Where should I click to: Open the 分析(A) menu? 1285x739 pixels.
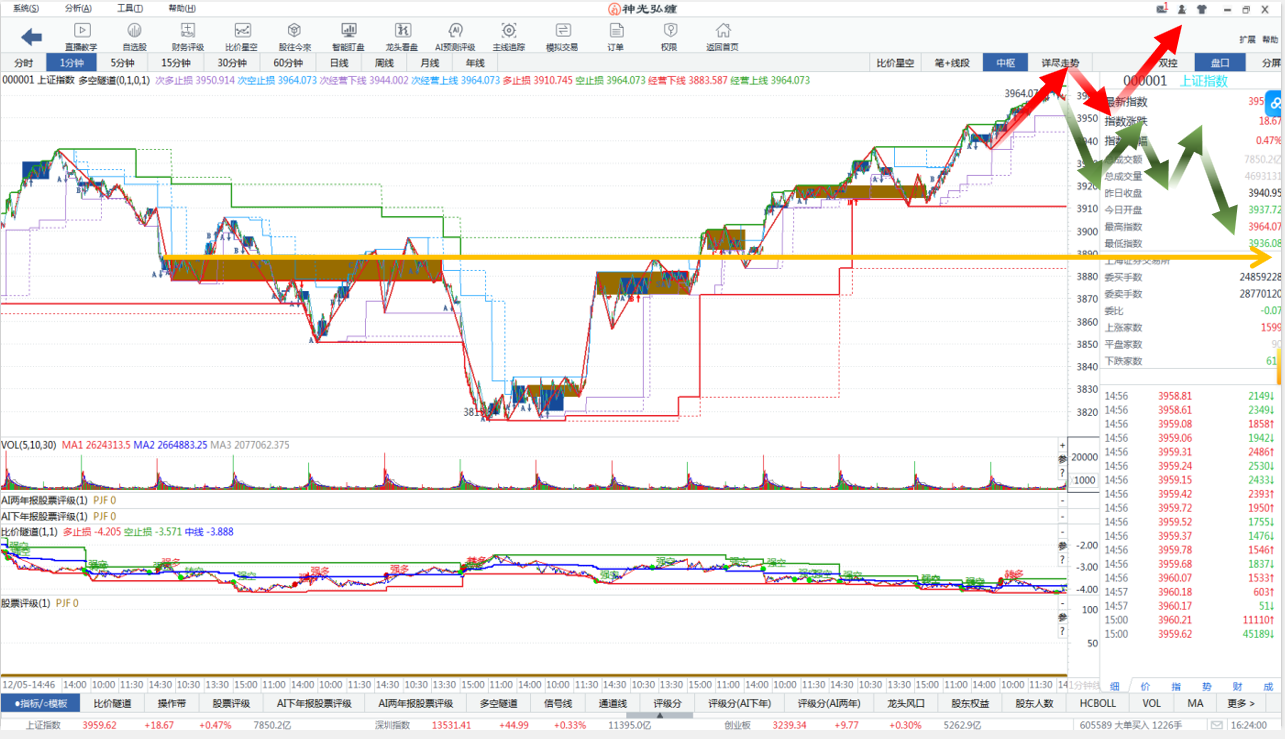78,8
